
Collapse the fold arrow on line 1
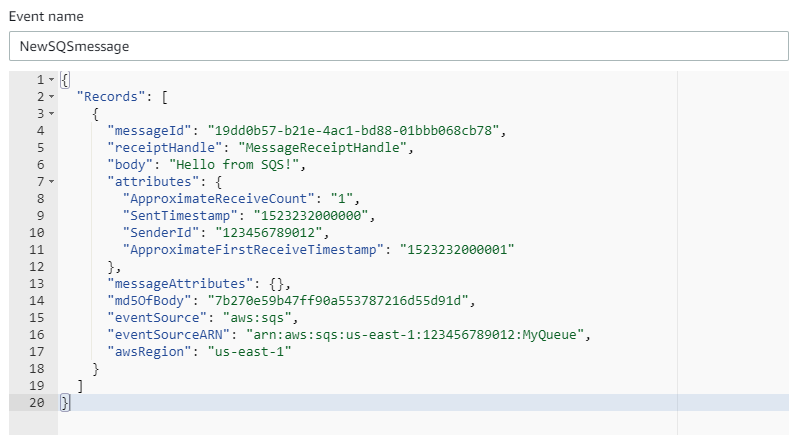tap(51, 80)
